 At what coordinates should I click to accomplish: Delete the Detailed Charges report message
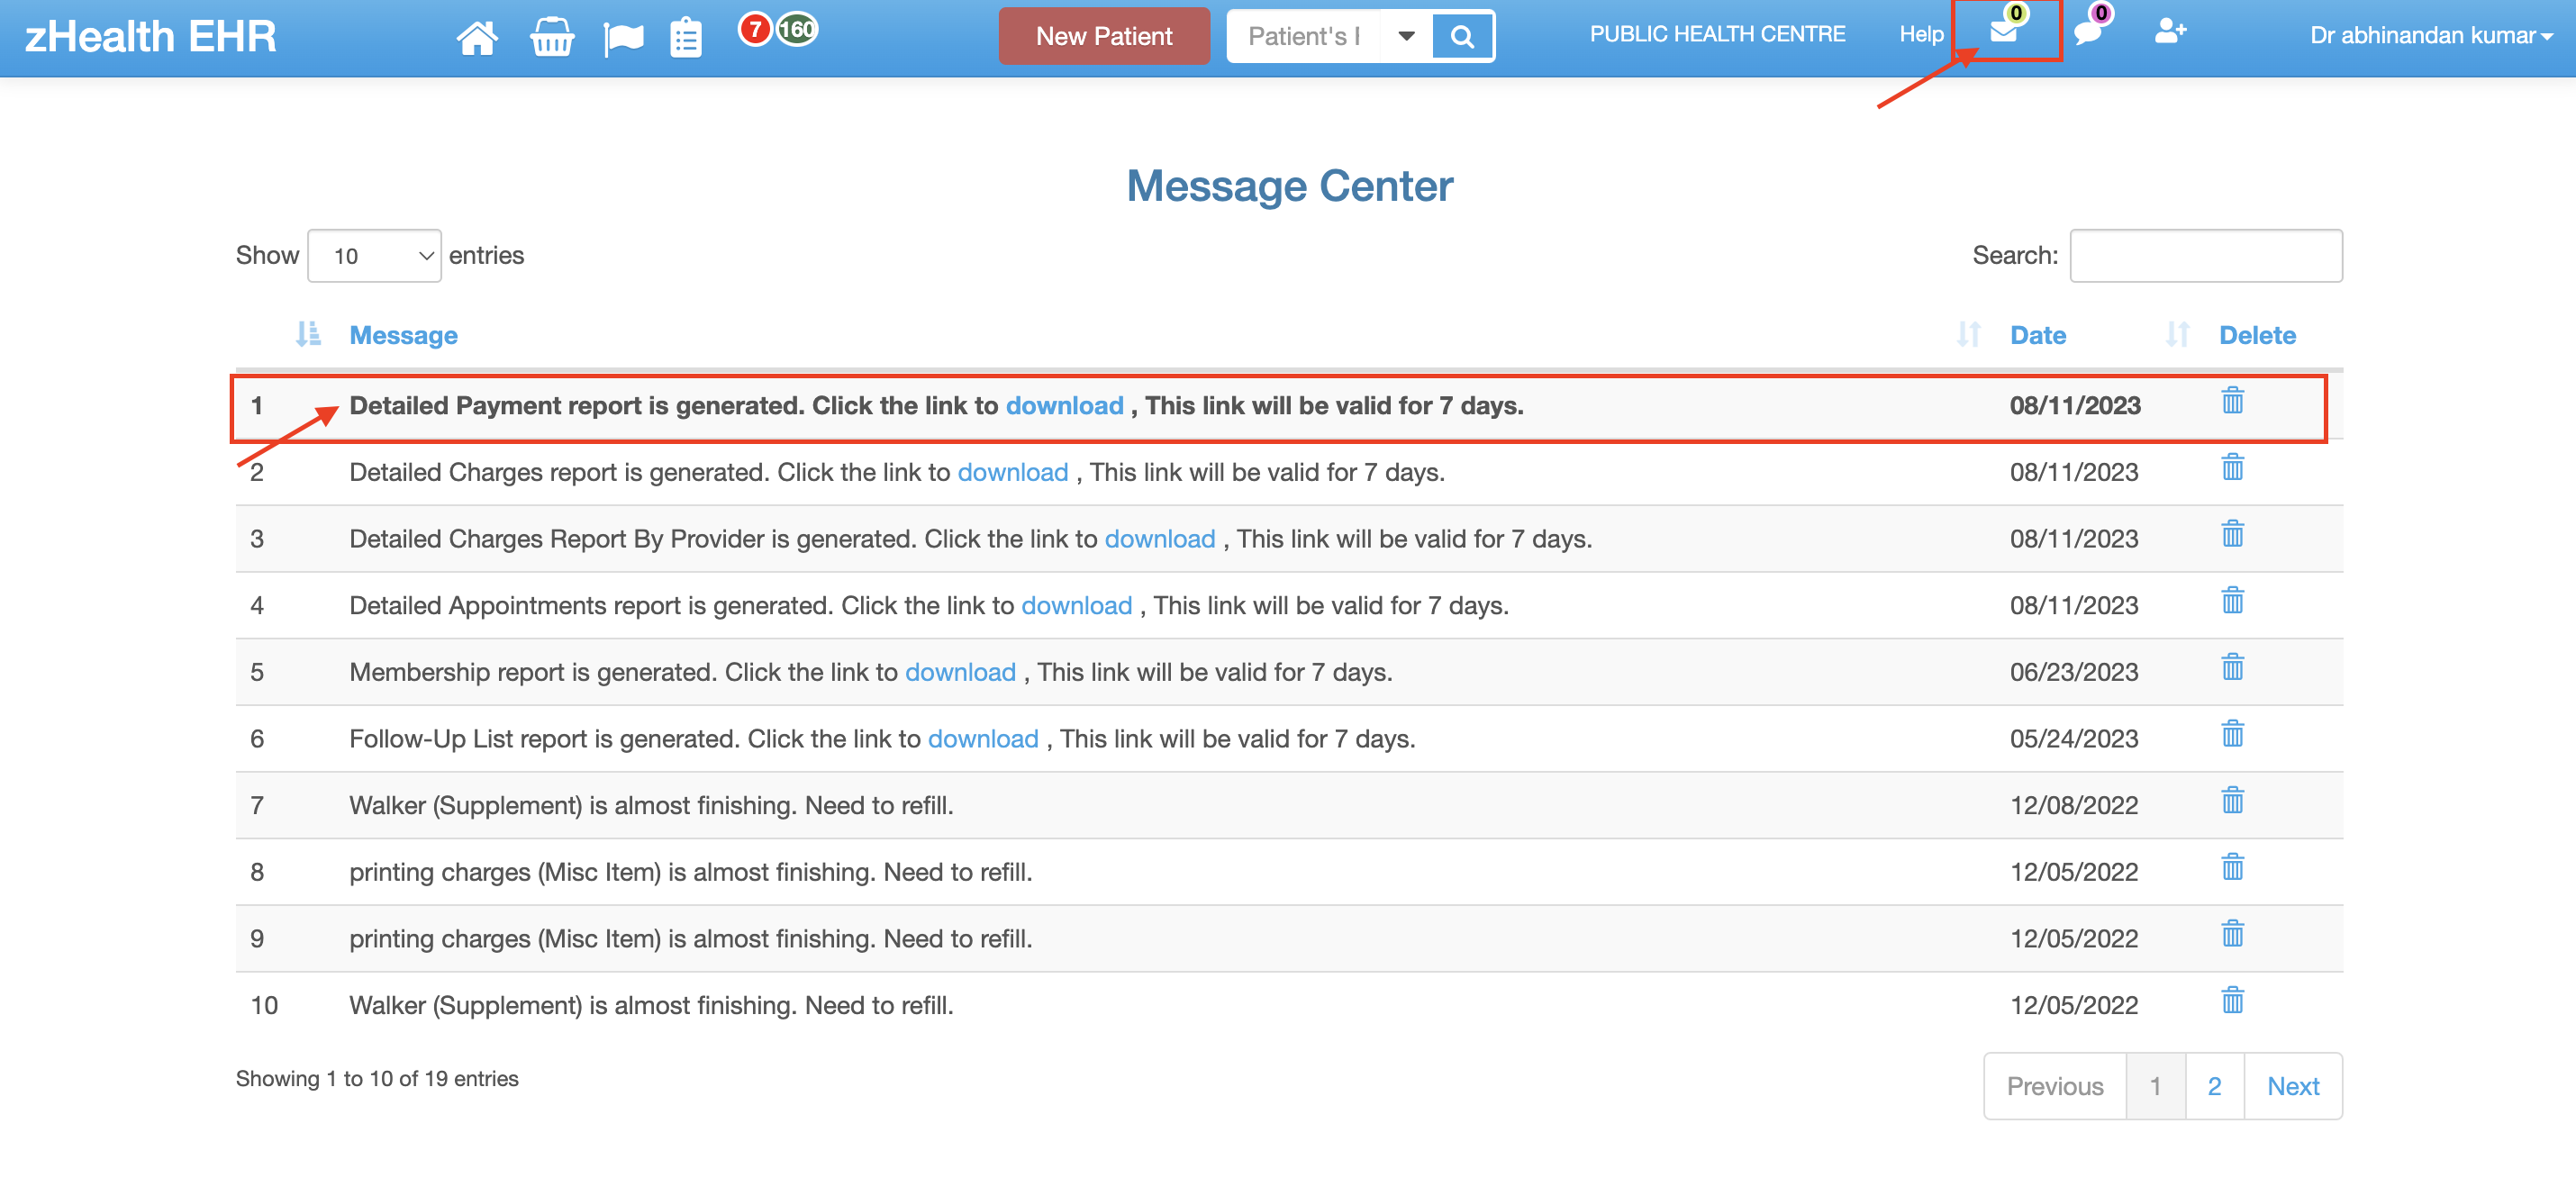(2232, 468)
